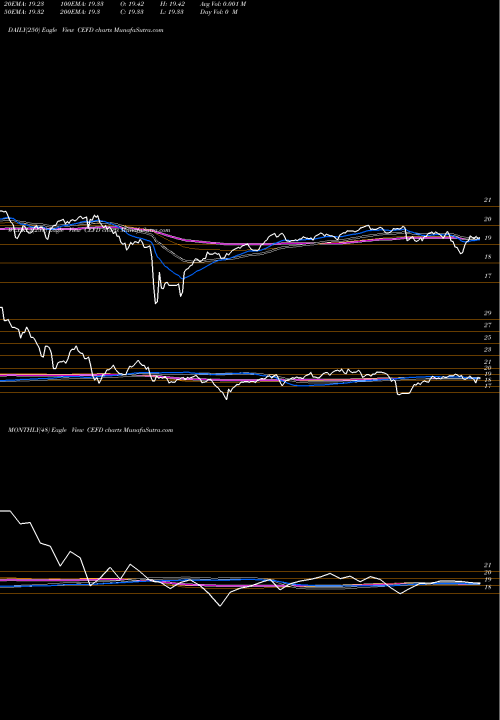
Task: Click the 'Avg Vol' header reading
Action: [x=223, y=4]
